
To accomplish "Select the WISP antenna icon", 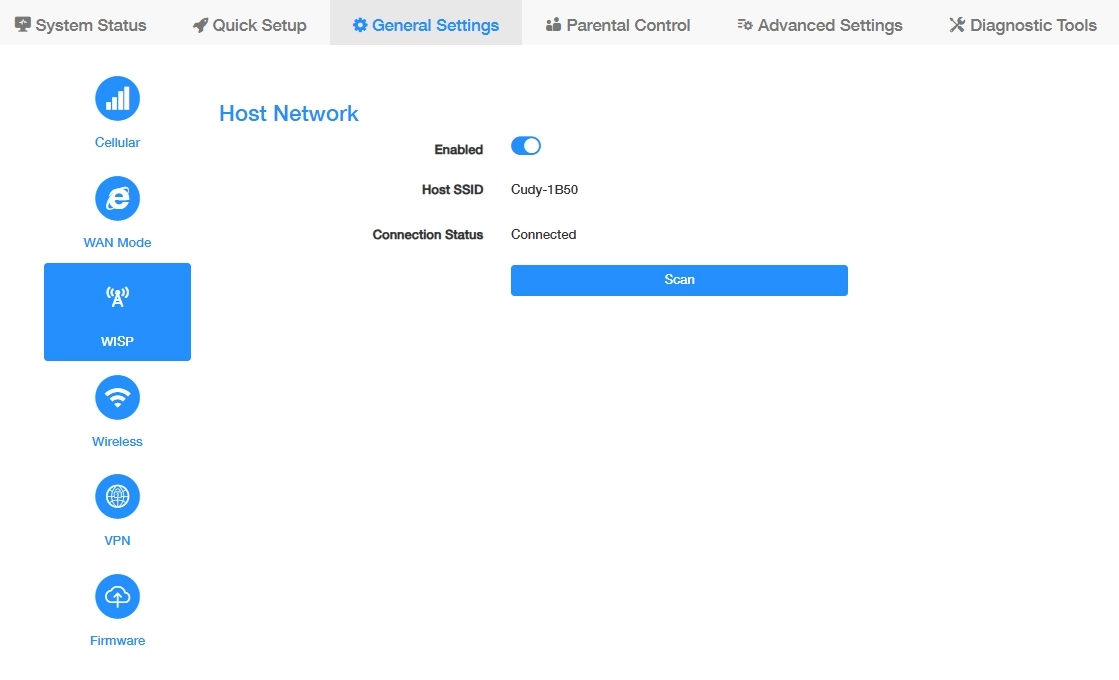I will point(117,296).
